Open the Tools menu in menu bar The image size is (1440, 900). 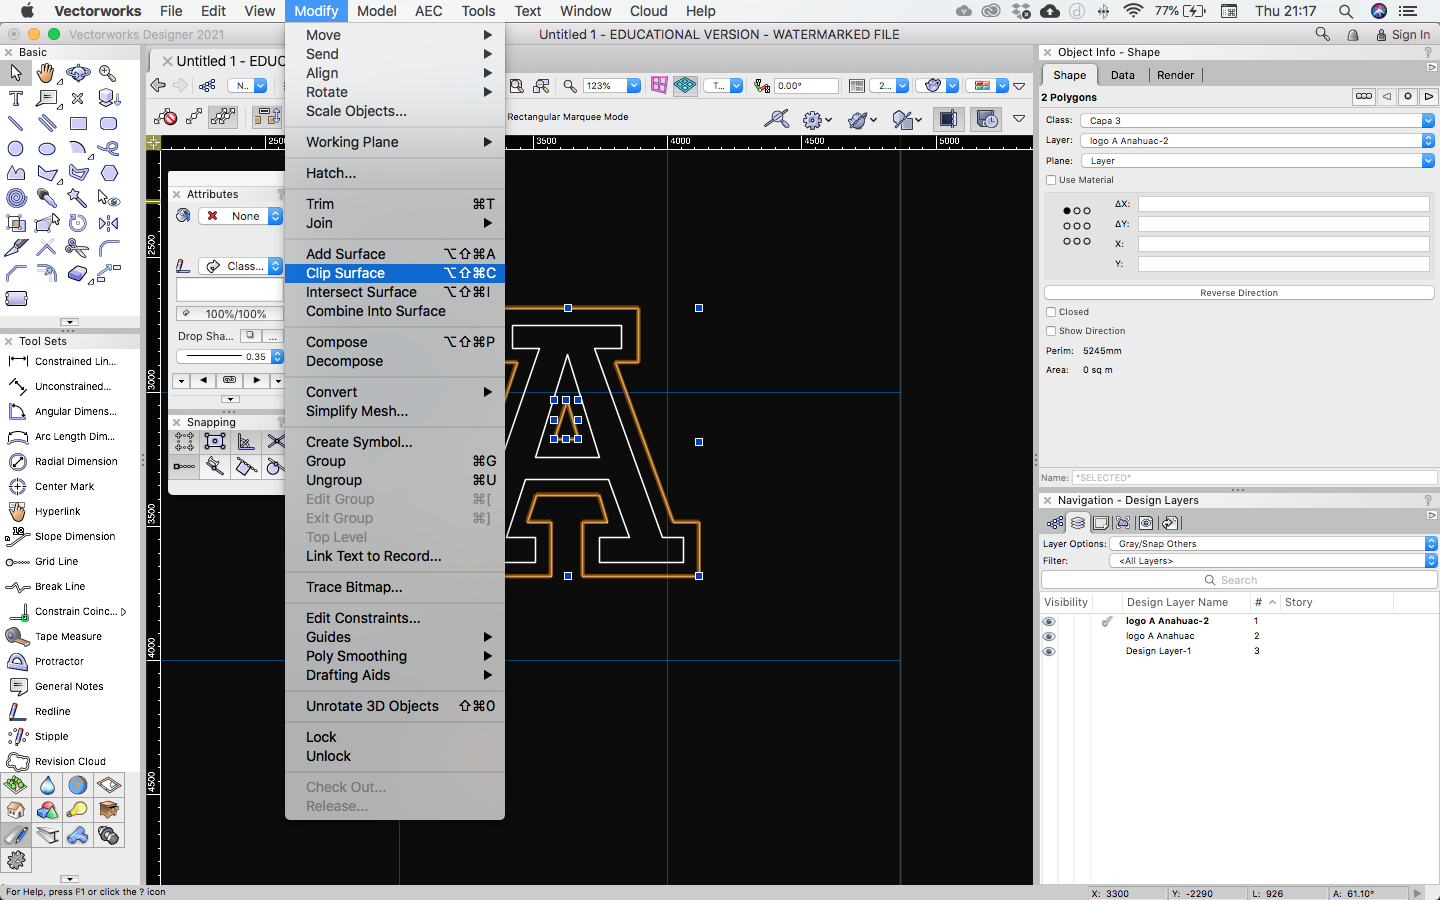click(x=478, y=11)
